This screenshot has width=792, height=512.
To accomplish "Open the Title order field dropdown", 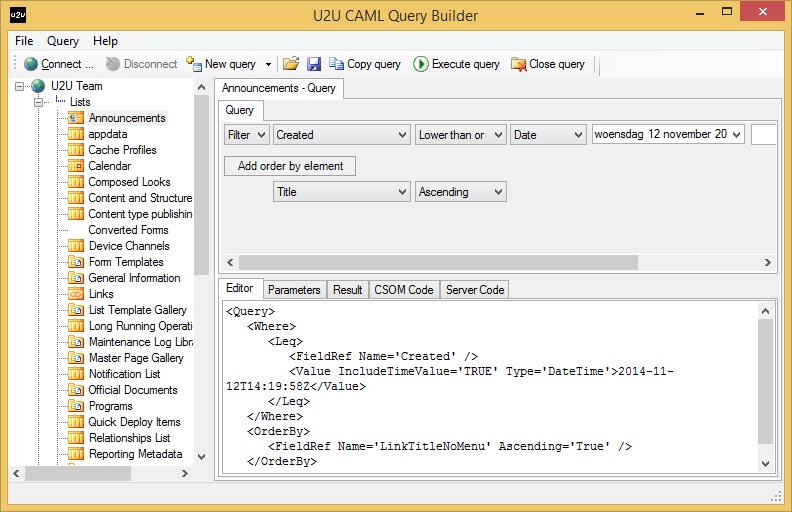I will pos(341,192).
